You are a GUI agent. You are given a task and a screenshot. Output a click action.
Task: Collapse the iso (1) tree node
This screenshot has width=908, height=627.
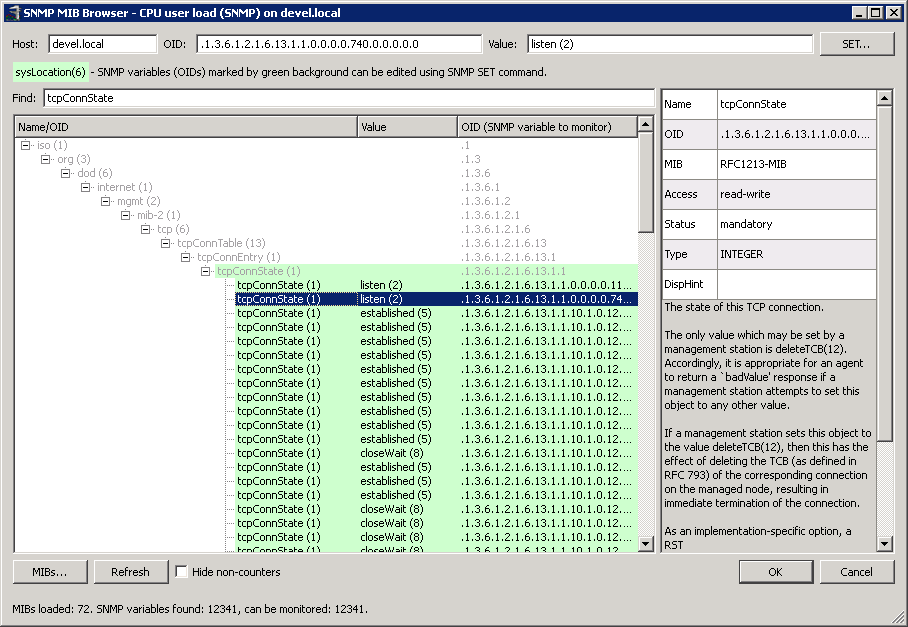pos(26,146)
